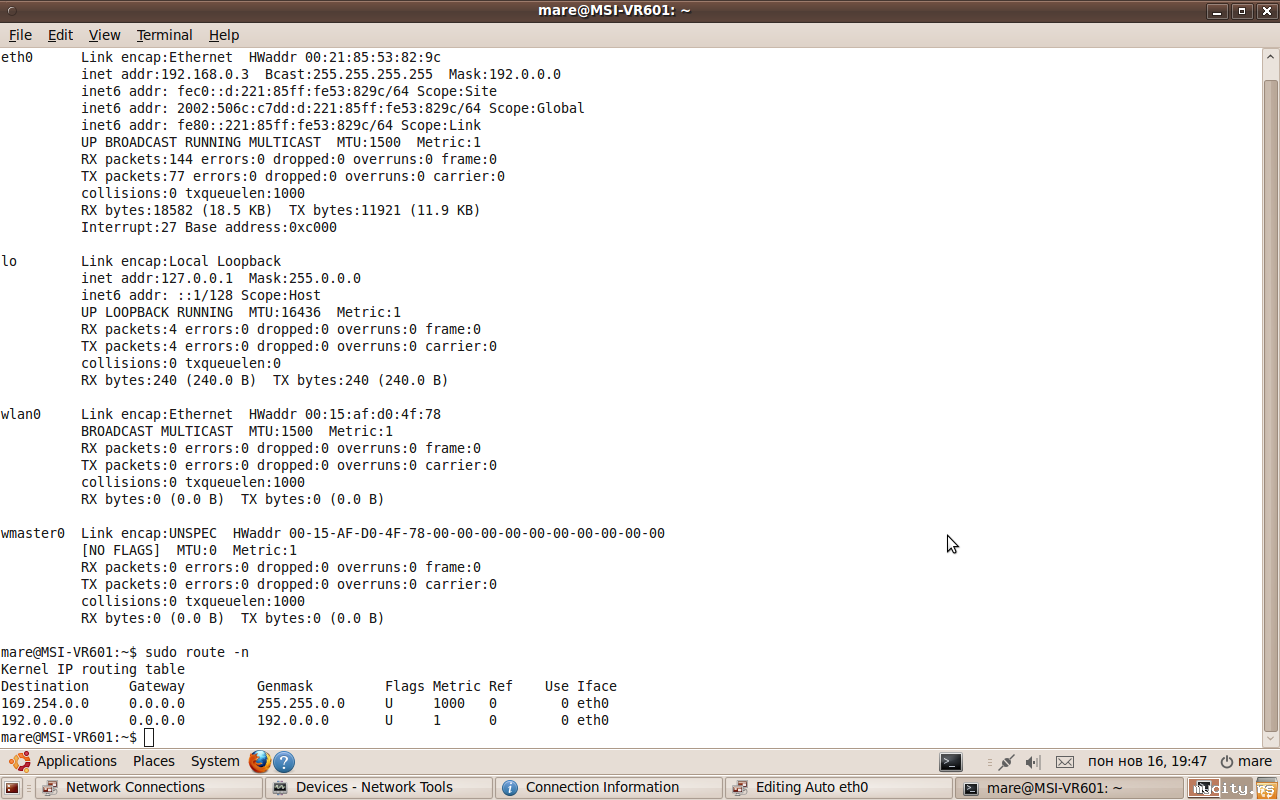This screenshot has height=800, width=1280.
Task: Click the Metric value 1000 in the routing table
Action: point(449,703)
